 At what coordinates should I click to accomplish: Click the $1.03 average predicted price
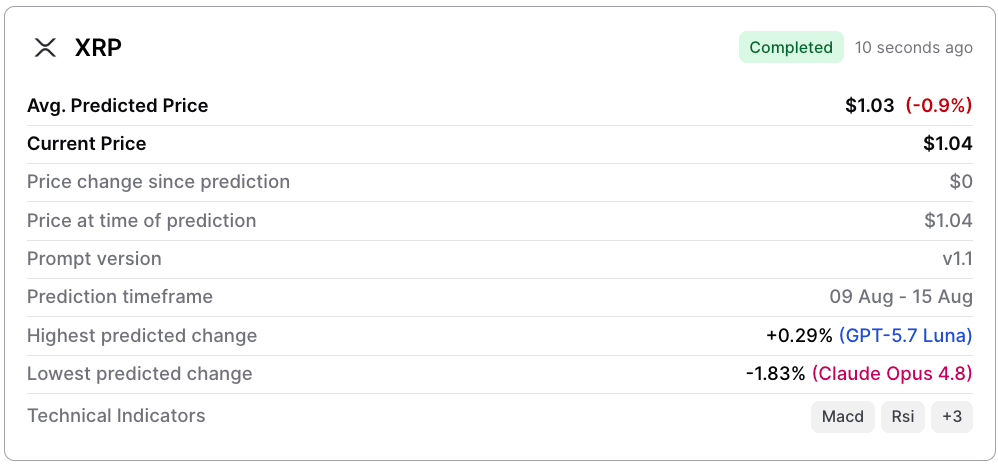pyautogui.click(x=869, y=106)
